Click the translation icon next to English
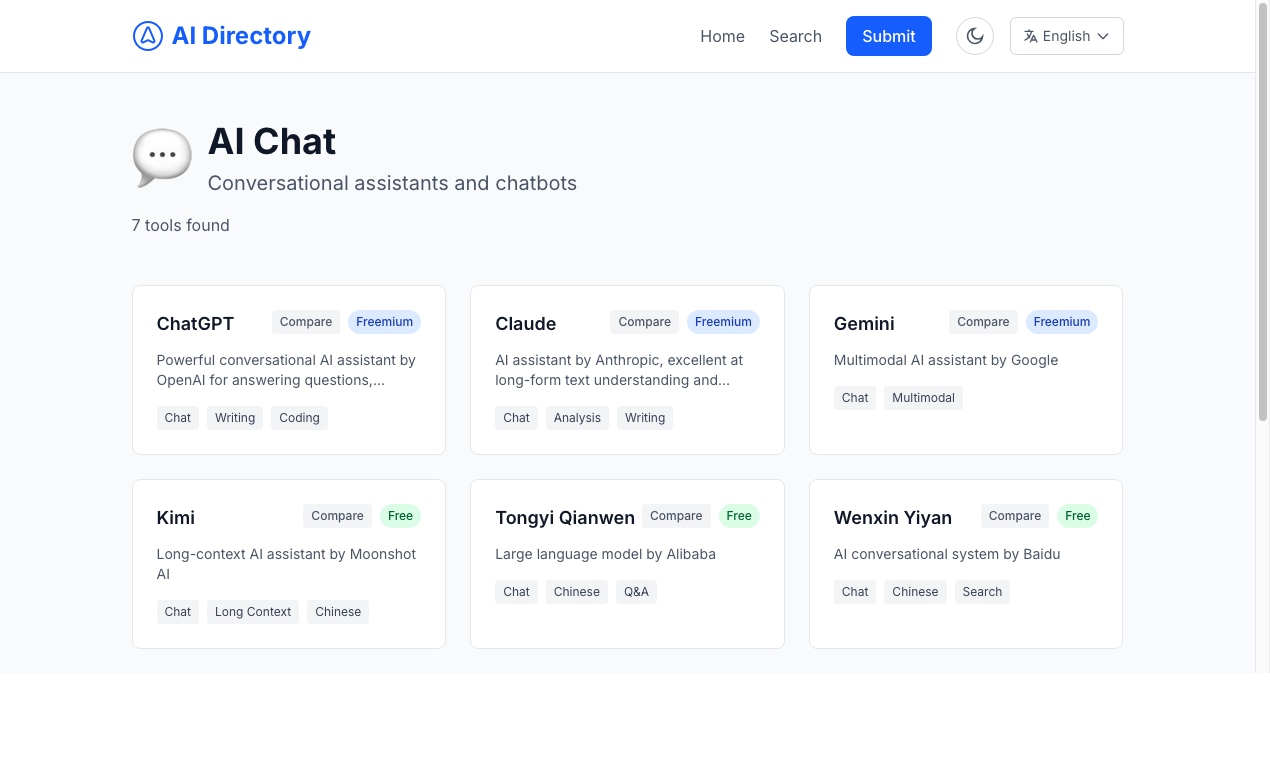This screenshot has height=760, width=1270. (x=1031, y=36)
